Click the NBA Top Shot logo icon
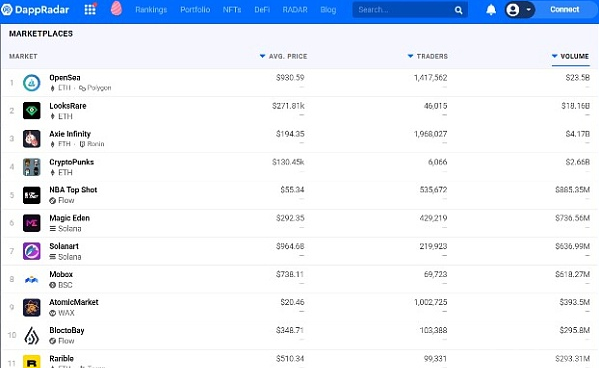 32,195
